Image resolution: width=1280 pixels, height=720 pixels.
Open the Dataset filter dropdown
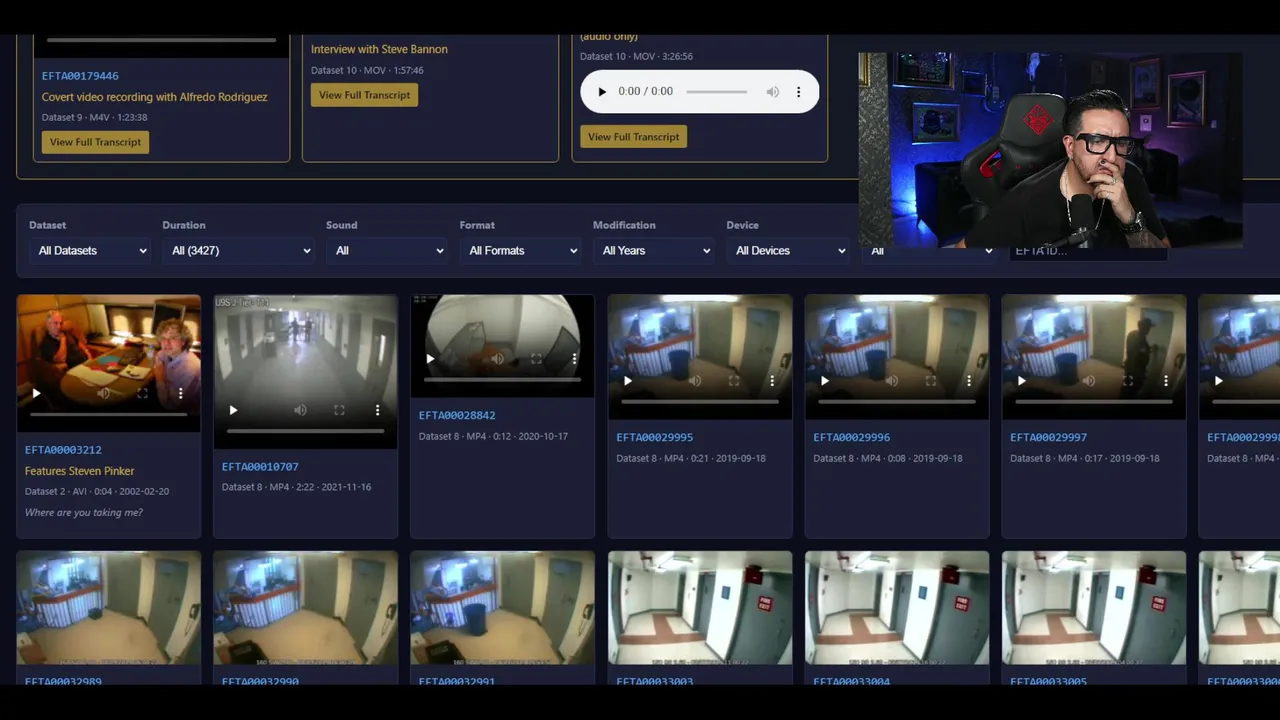pyautogui.click(x=92, y=251)
